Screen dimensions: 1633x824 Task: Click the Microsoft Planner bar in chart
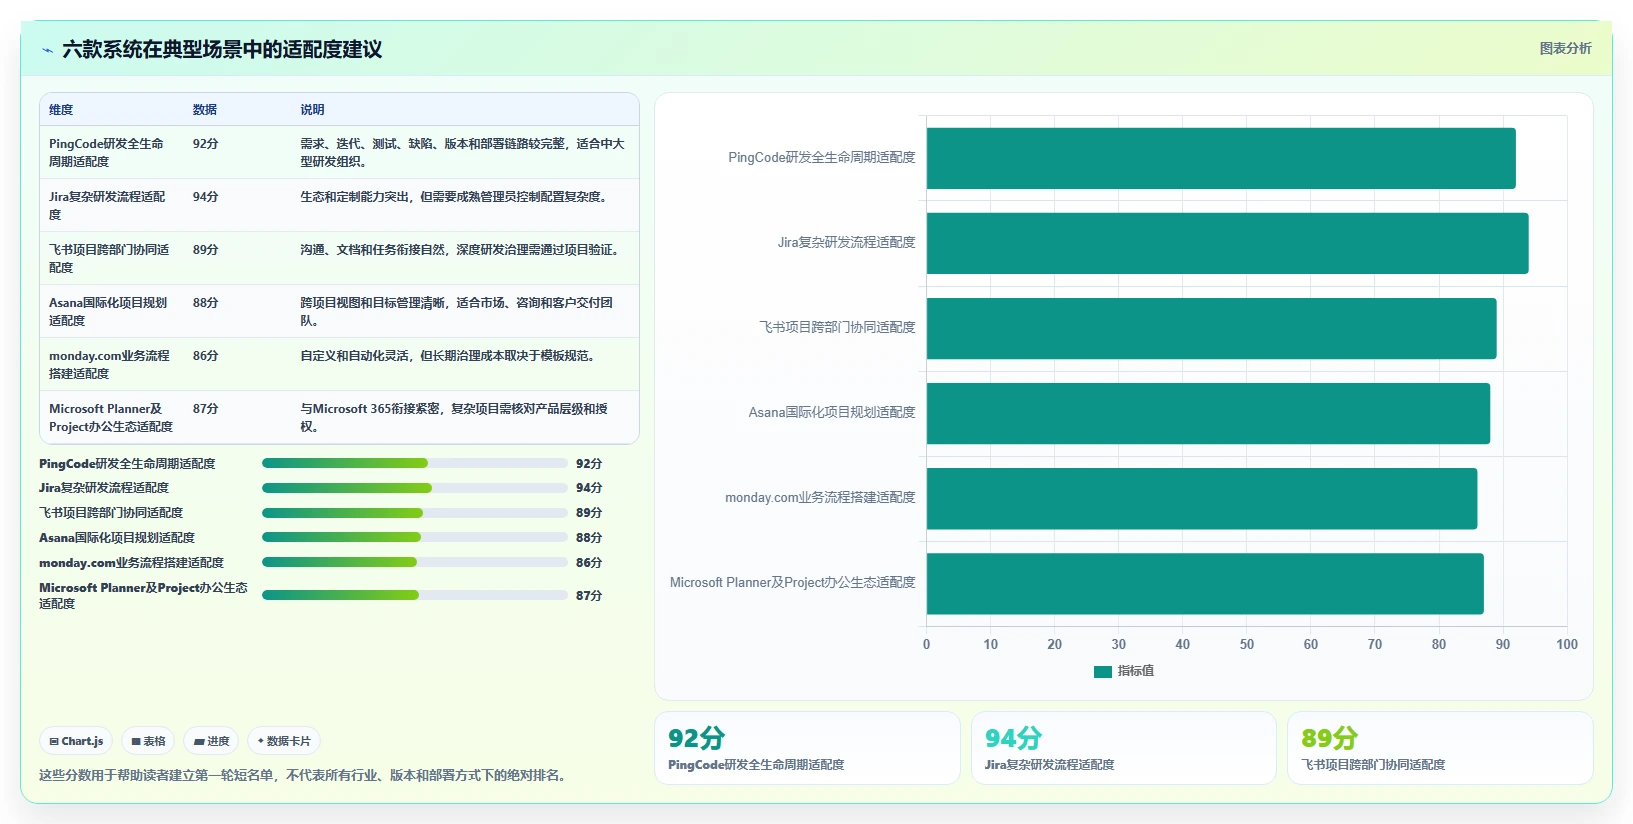[x=1205, y=583]
